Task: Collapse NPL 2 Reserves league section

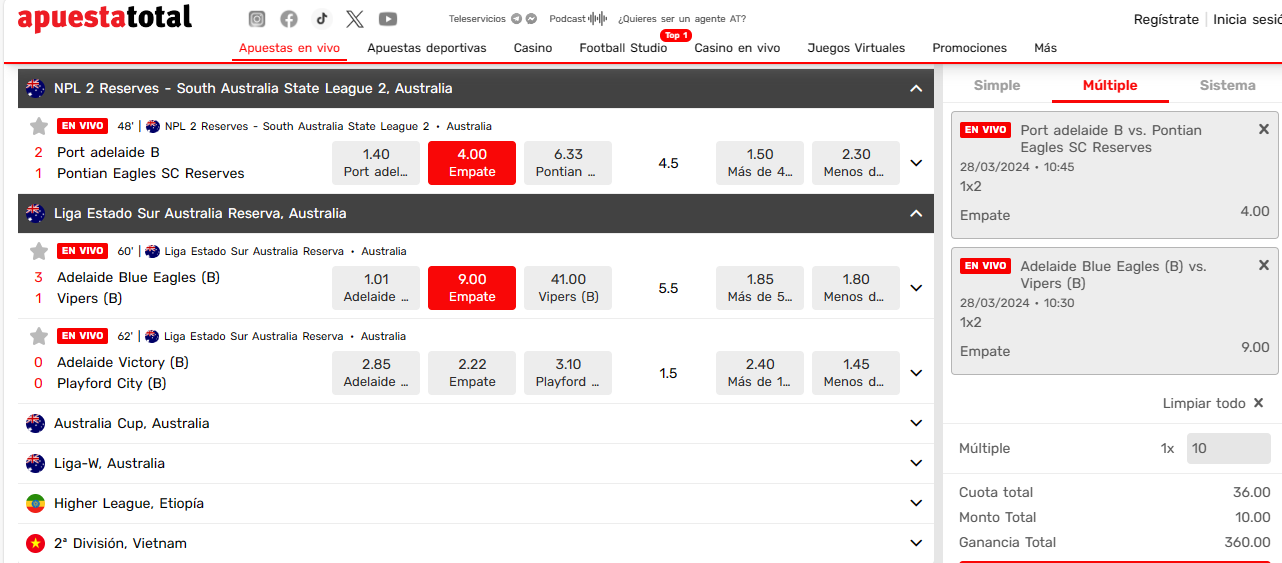Action: (915, 88)
